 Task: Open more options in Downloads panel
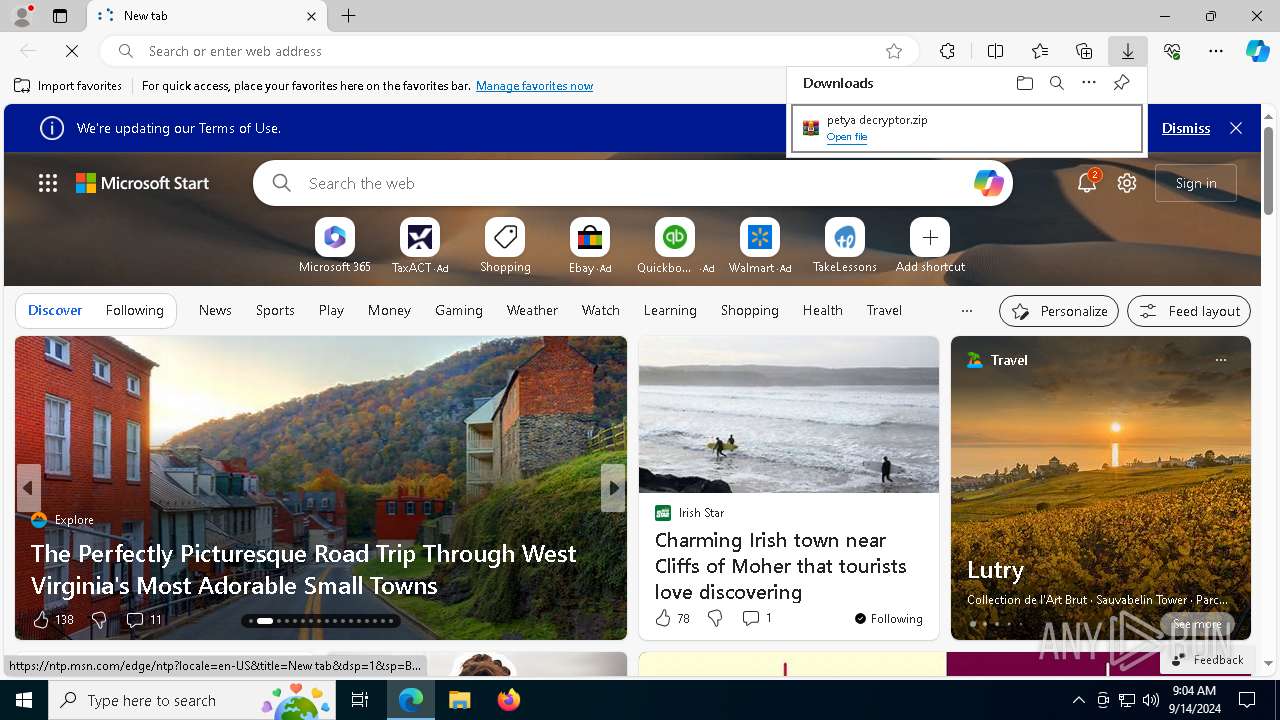(x=1089, y=83)
